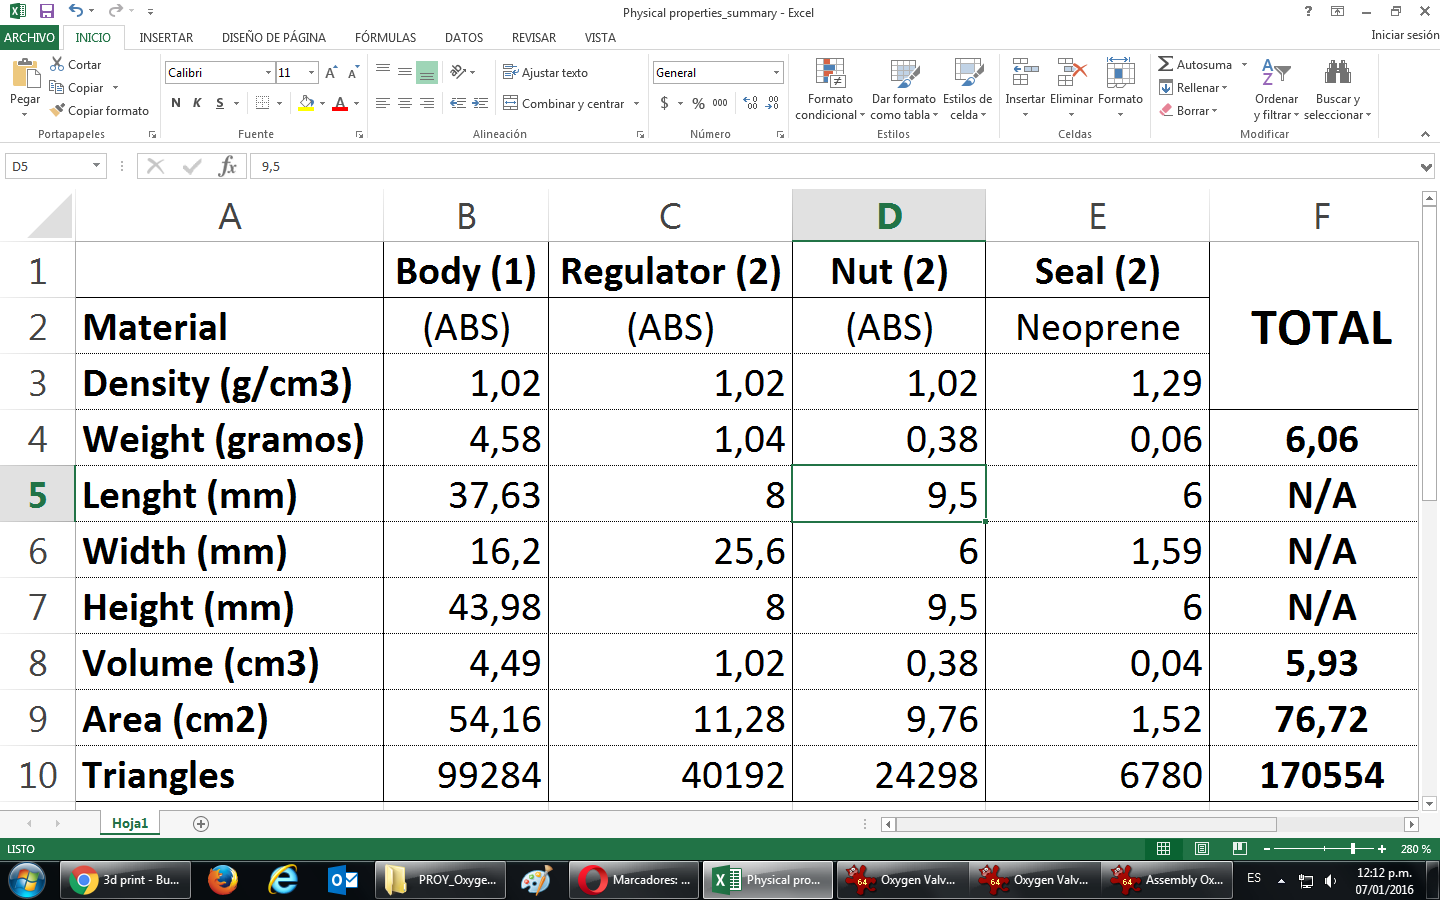This screenshot has height=900, width=1440.
Task: Open Formato condicional icon
Action: (x=830, y=74)
